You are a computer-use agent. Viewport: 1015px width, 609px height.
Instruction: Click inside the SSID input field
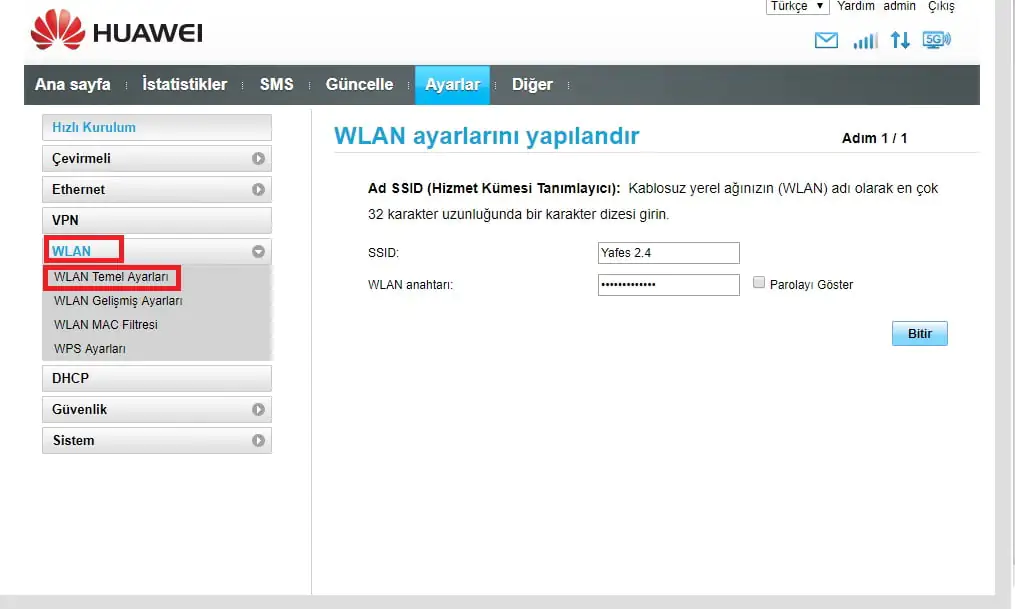coord(668,252)
